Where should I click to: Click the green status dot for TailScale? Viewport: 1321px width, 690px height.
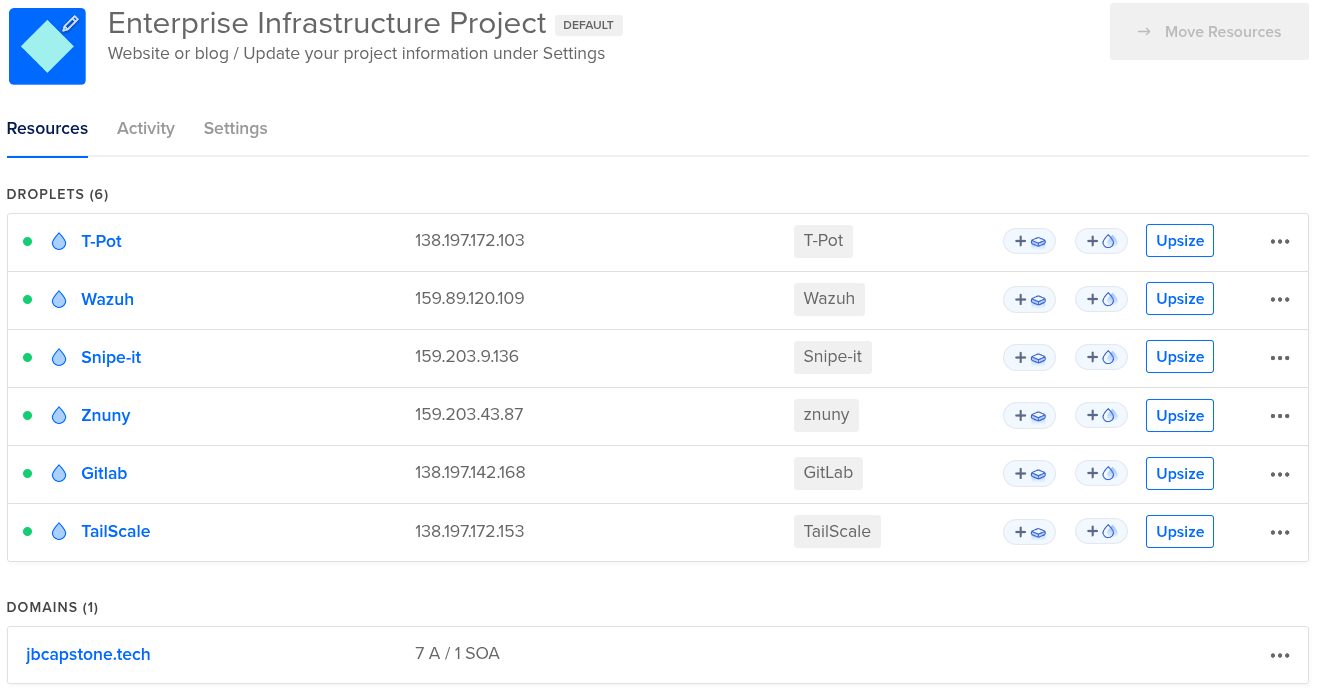(27, 531)
